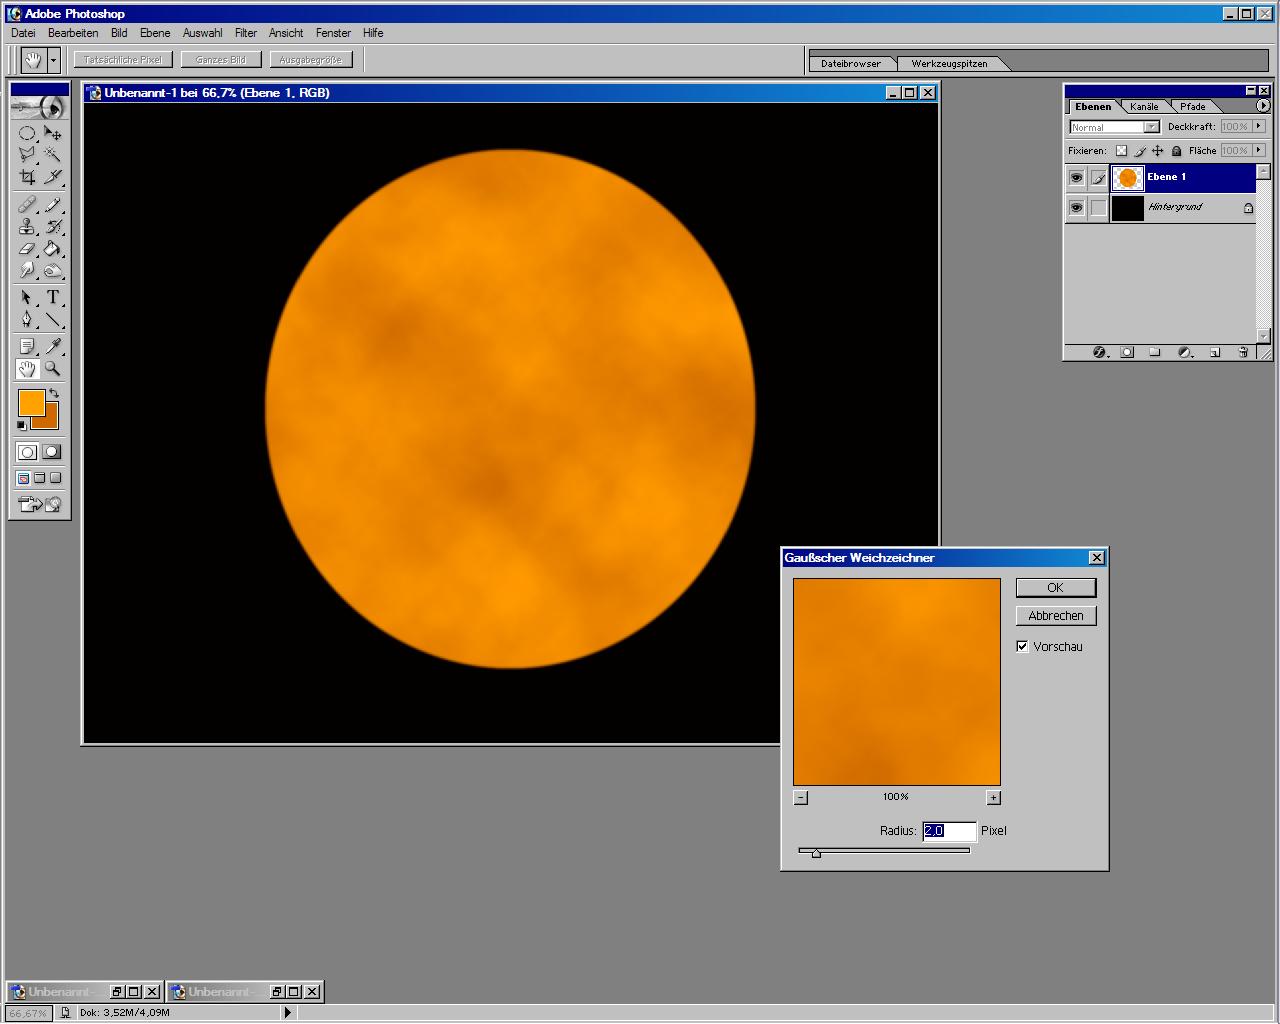
Task: Create new layer via Layers panel icon
Action: (1215, 352)
